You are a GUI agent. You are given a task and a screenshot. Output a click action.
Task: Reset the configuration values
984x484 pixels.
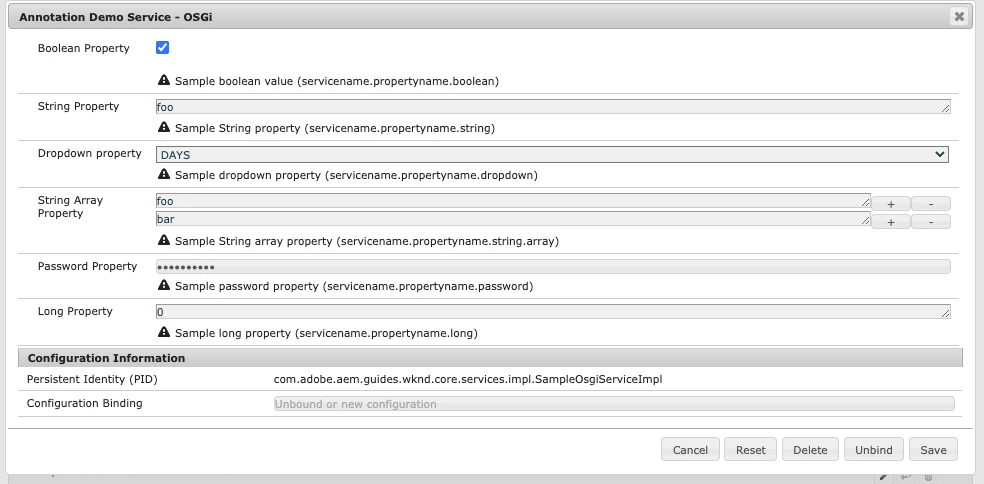751,449
